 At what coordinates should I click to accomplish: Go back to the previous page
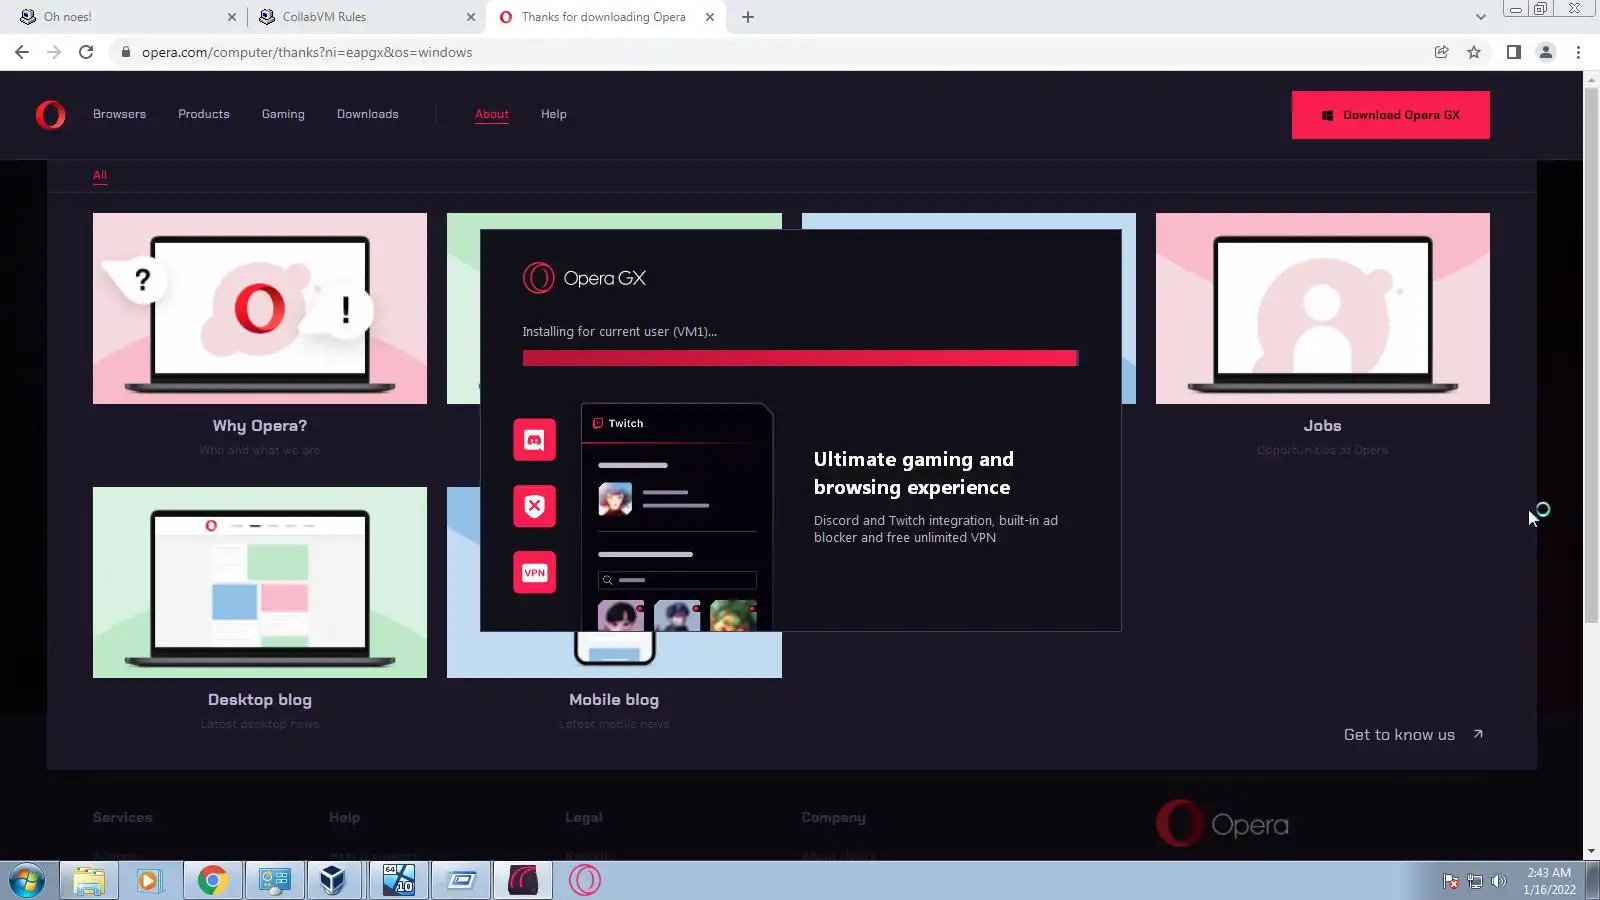[22, 52]
